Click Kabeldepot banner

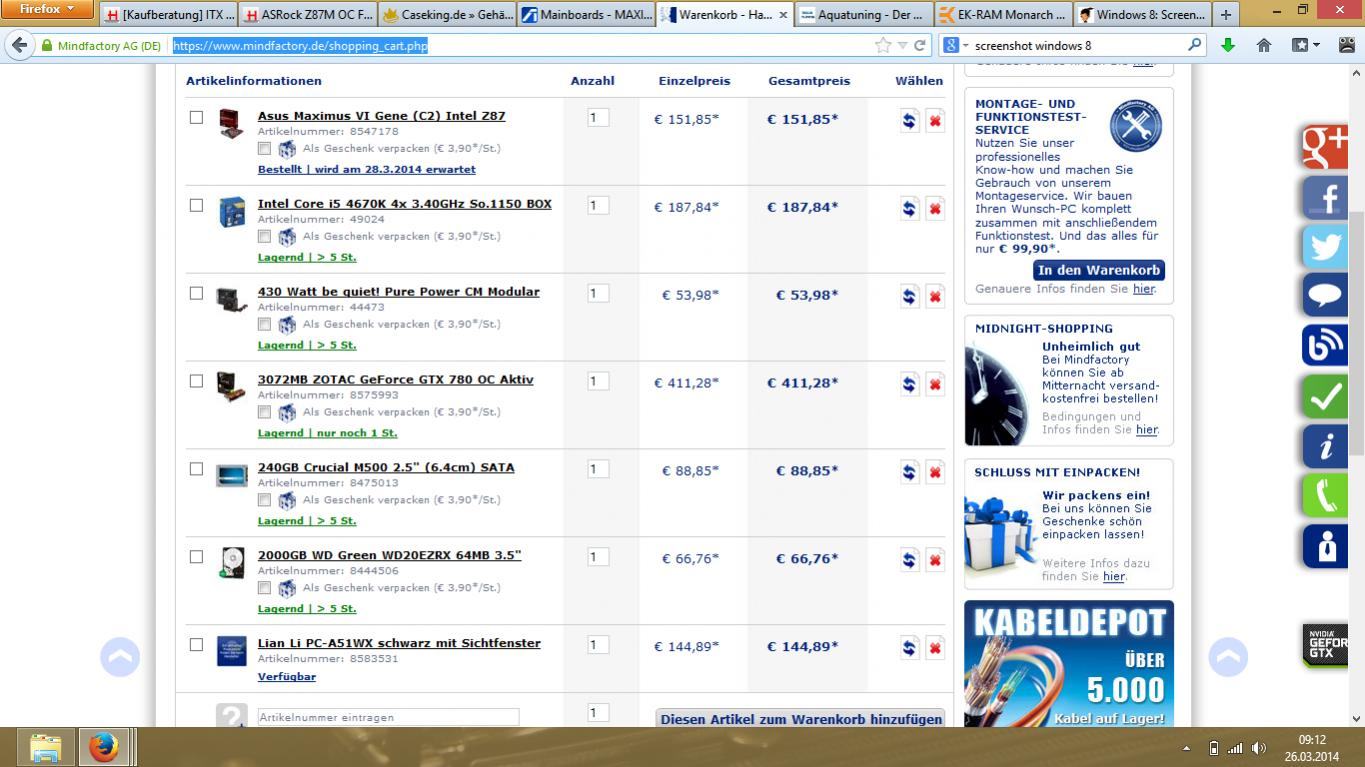pos(1069,664)
